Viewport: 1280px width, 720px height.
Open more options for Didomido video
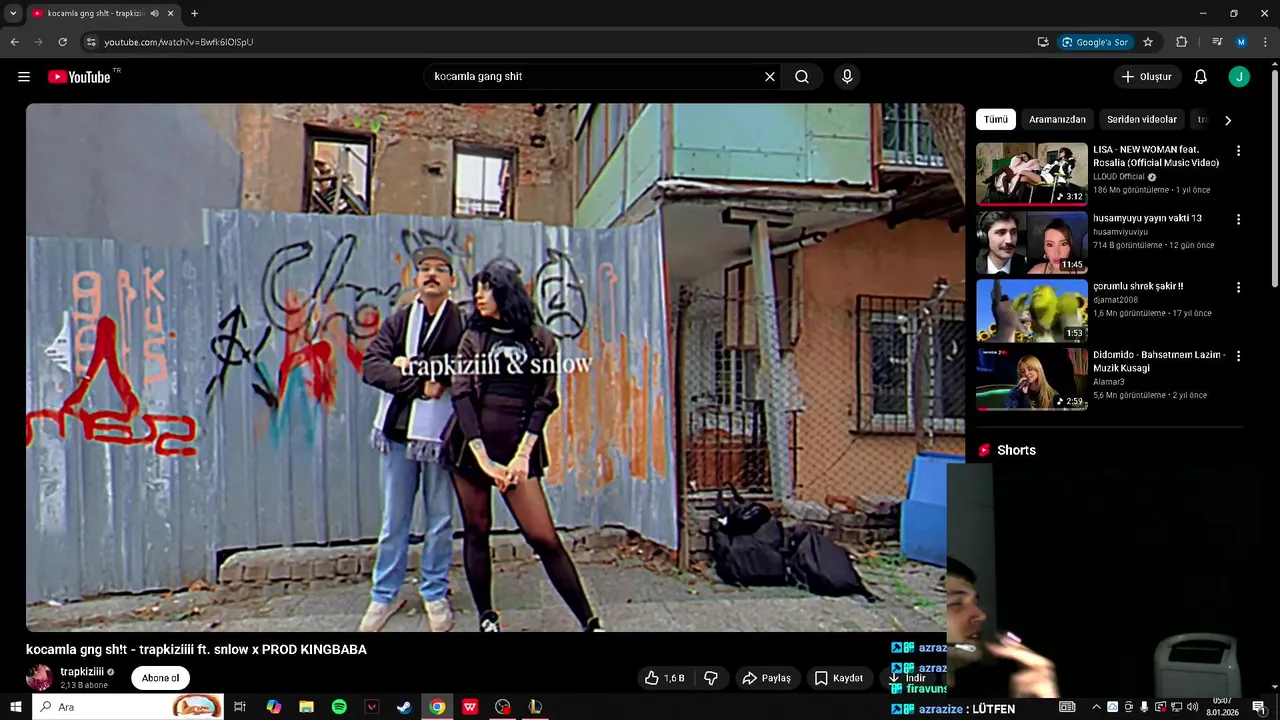point(1238,356)
